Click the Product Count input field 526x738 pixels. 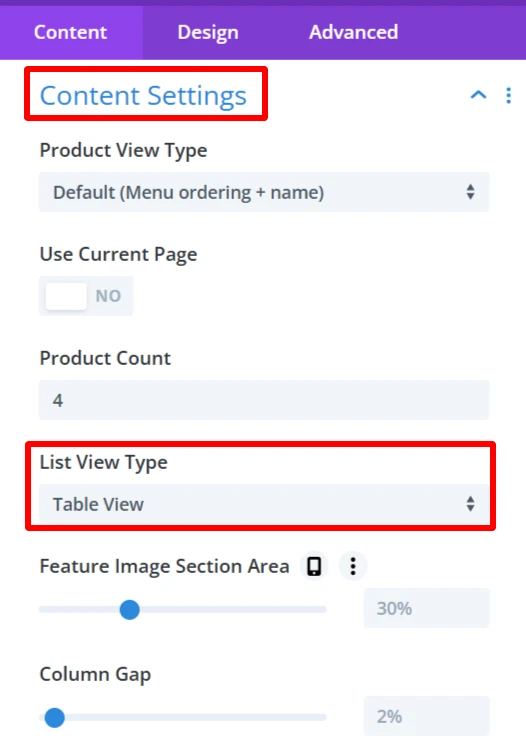pos(264,400)
